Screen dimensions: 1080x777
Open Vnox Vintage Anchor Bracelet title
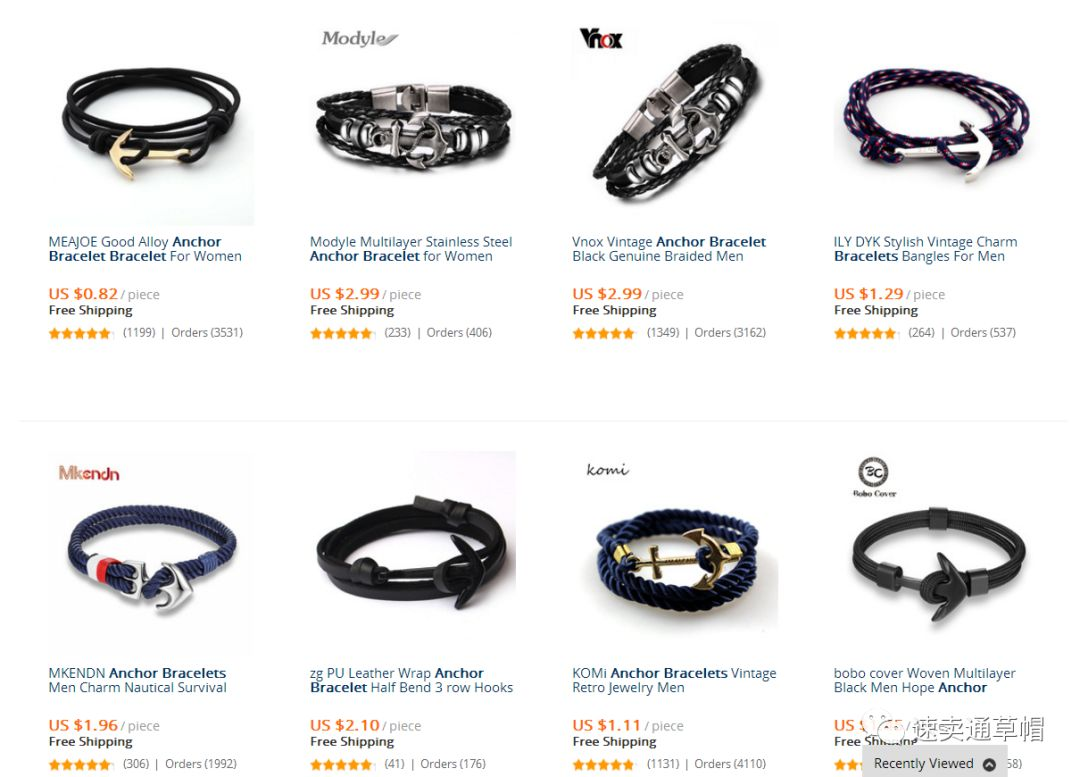point(668,249)
